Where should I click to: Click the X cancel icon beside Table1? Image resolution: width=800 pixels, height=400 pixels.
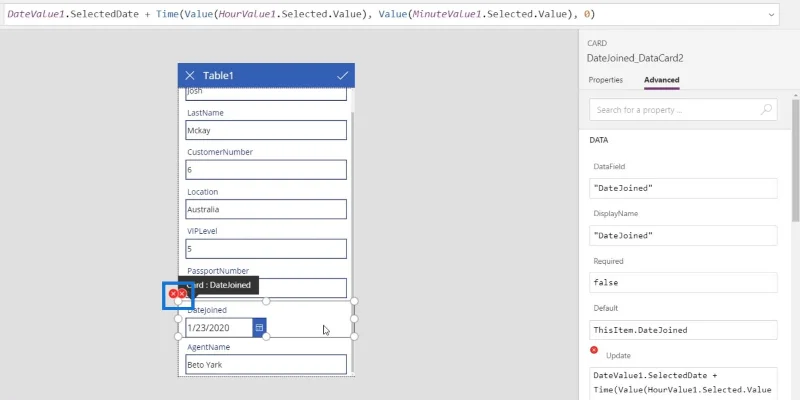pos(190,76)
